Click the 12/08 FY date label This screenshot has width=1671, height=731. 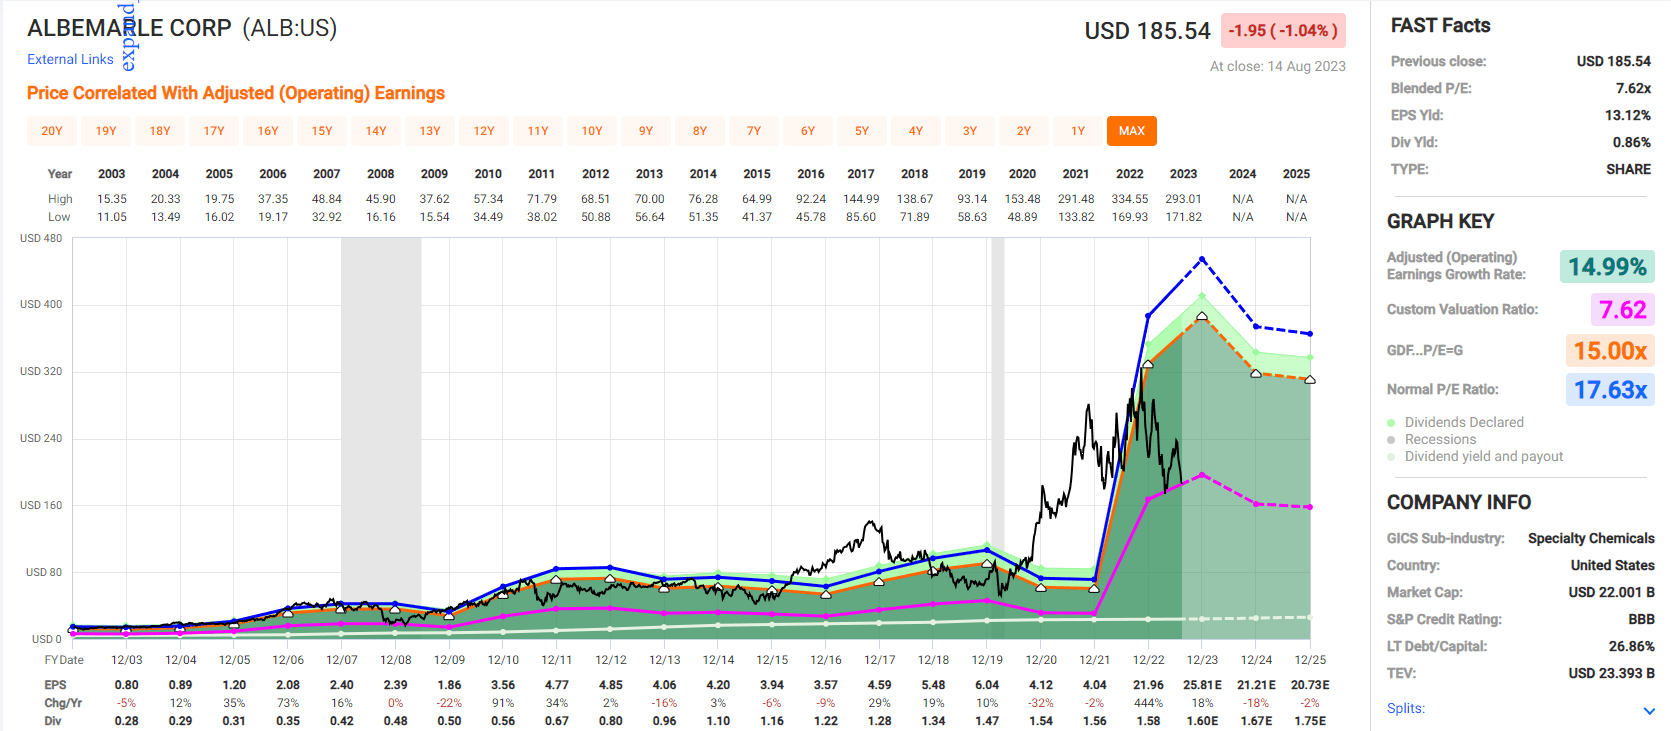pyautogui.click(x=396, y=660)
